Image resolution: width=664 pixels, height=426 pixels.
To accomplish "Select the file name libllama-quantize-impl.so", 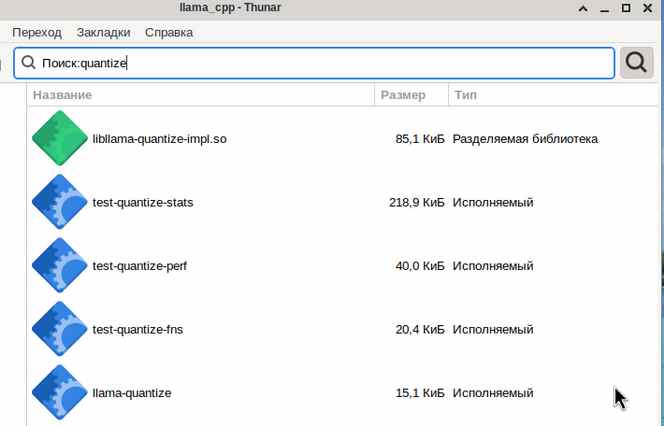I will [160, 139].
